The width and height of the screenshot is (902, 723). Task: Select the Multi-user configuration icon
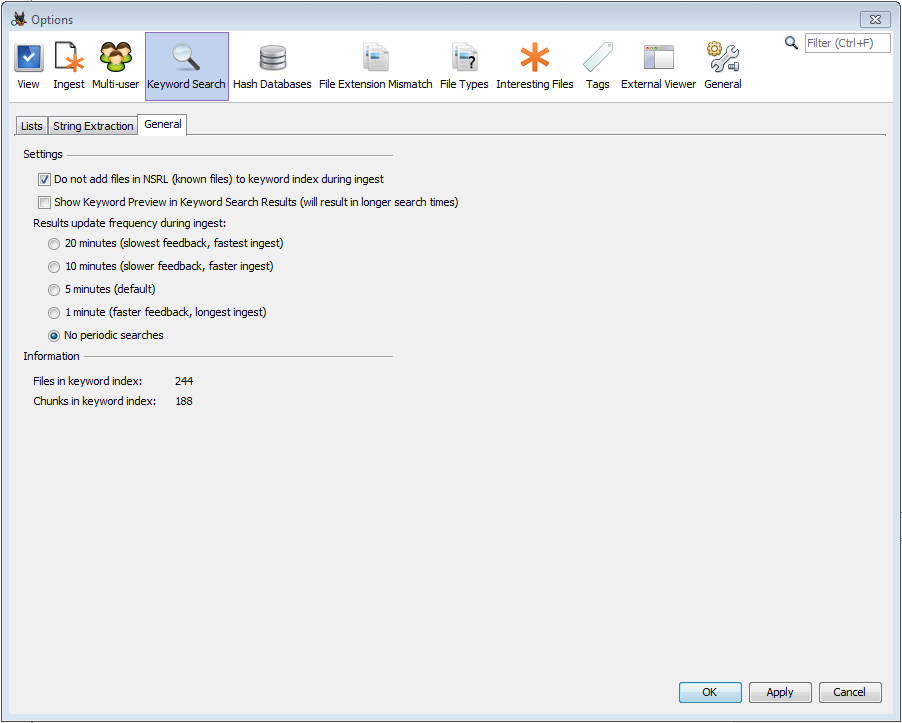point(115,60)
